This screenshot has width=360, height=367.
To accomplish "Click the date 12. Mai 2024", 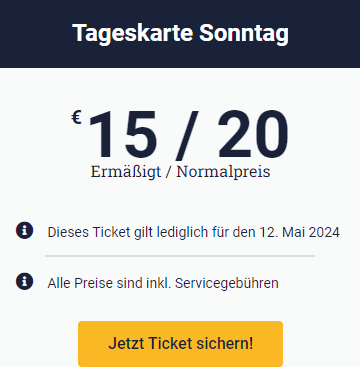I will click(299, 232).
